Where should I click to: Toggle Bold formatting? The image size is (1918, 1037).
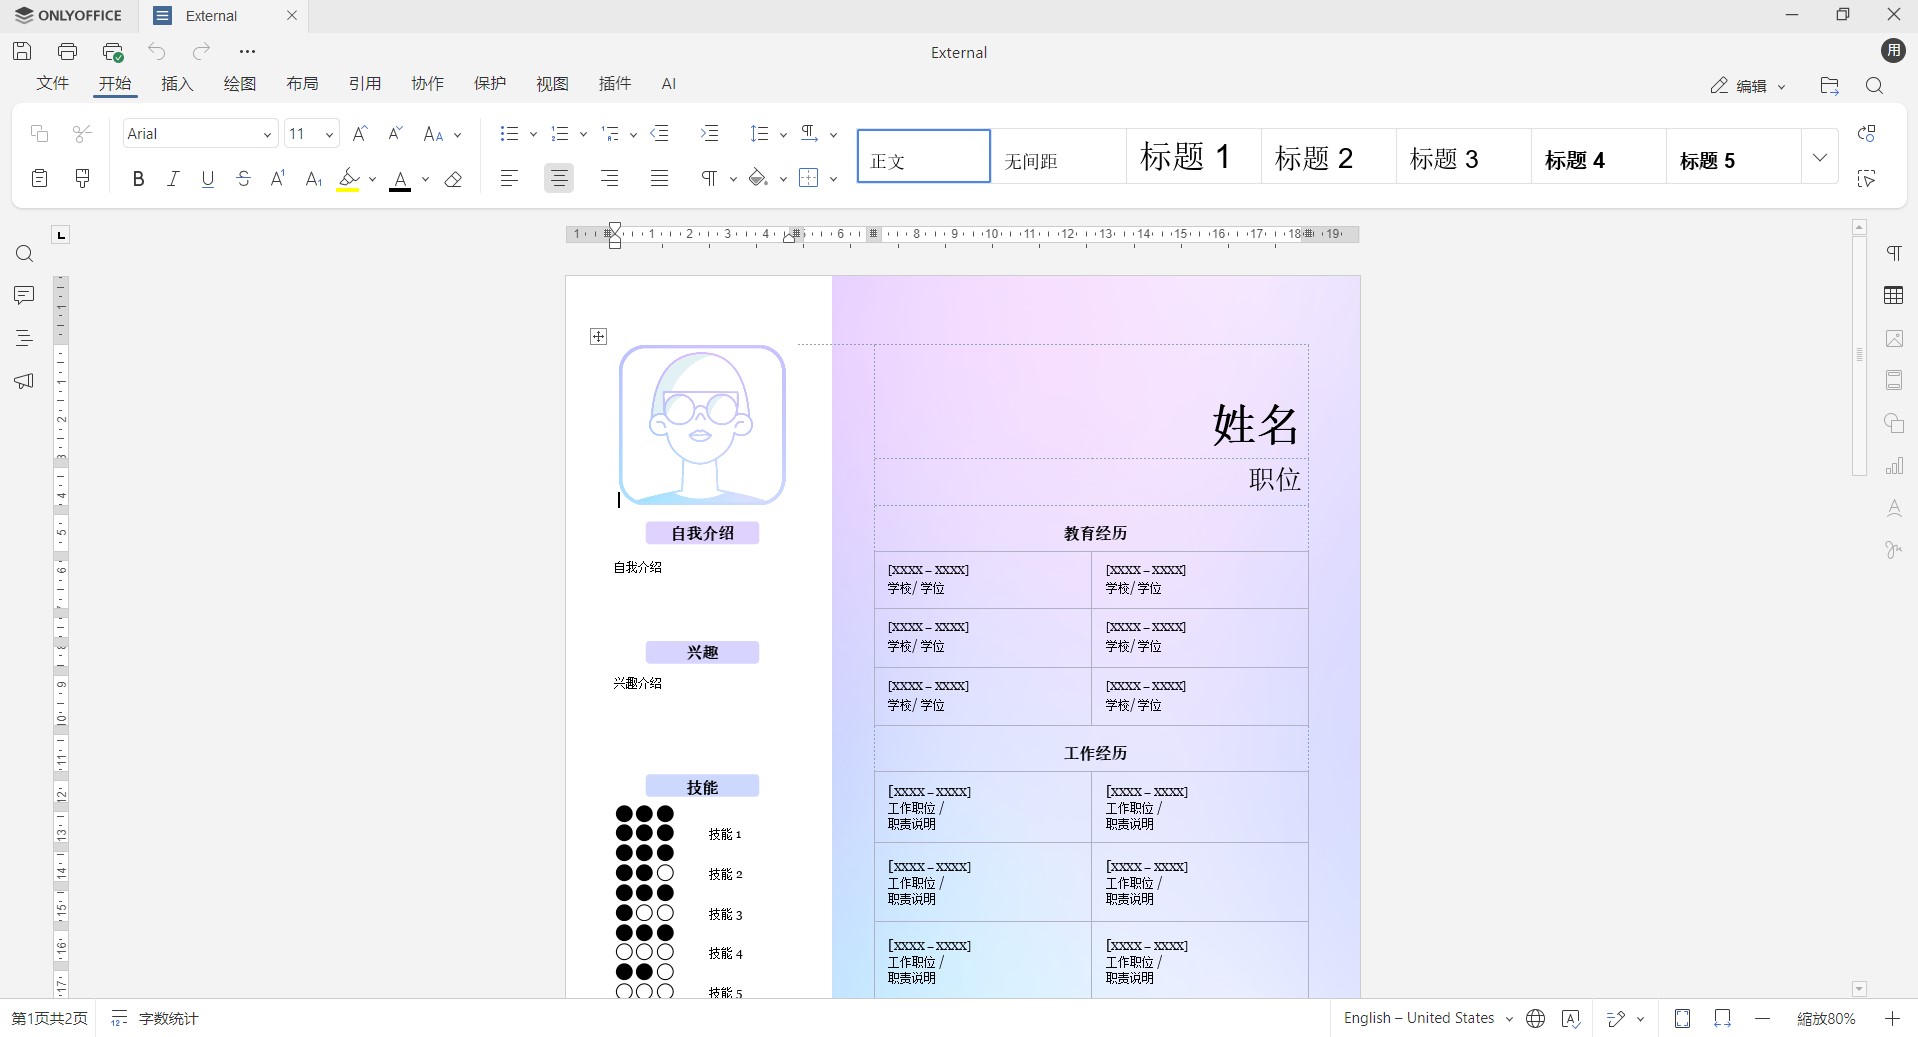point(138,179)
